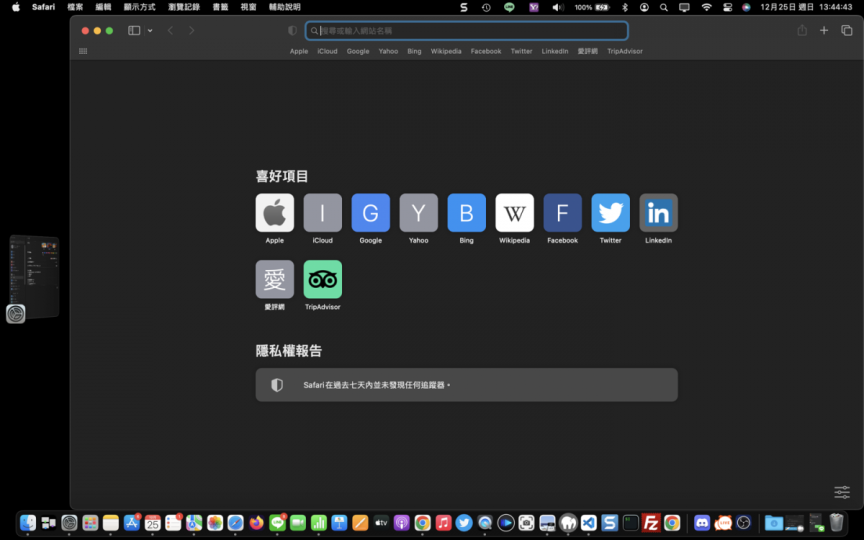The image size is (864, 540).
Task: Open the Twitter favorite tile
Action: click(610, 213)
